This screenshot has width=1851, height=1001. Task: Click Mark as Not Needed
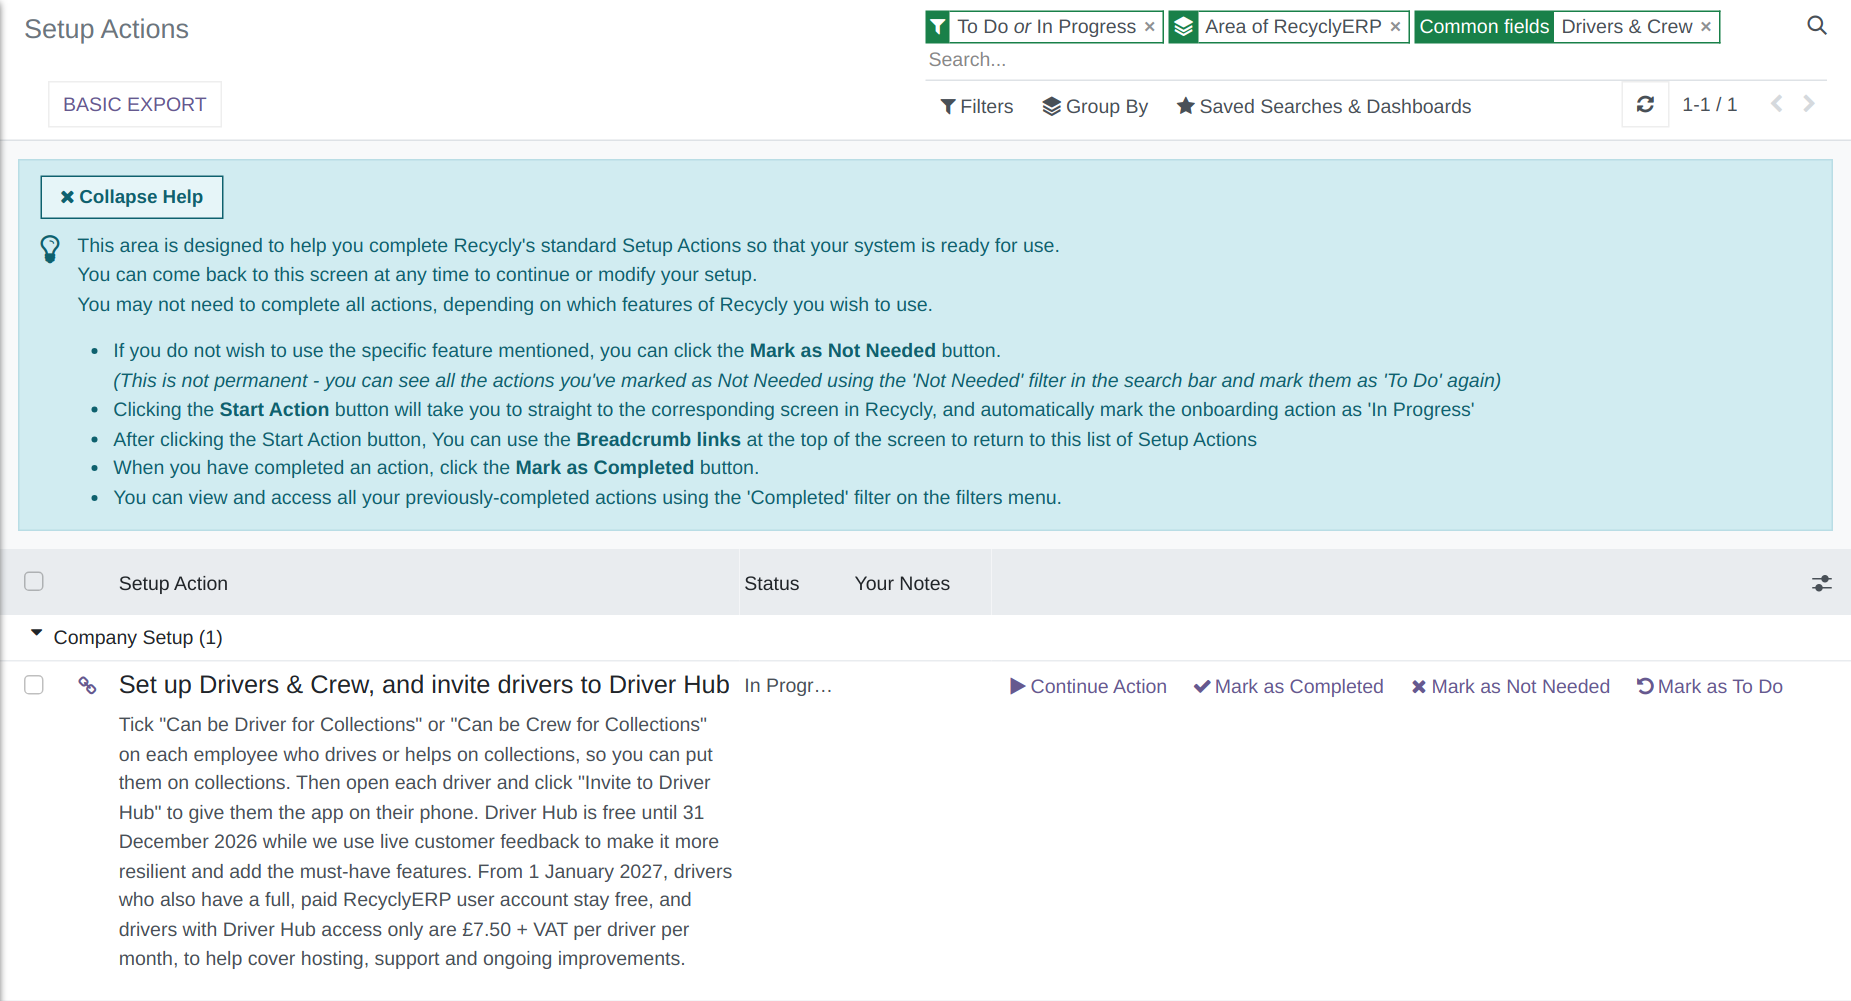[1510, 686]
